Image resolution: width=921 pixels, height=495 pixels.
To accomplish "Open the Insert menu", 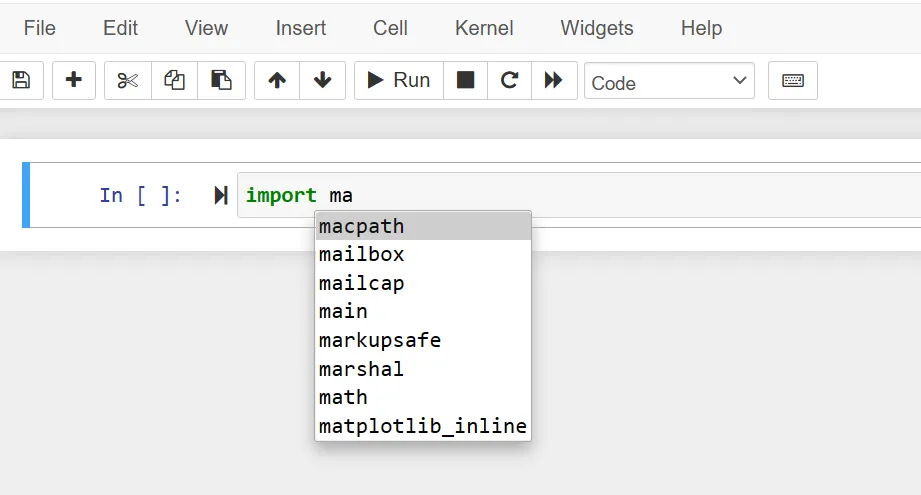I will (x=301, y=28).
